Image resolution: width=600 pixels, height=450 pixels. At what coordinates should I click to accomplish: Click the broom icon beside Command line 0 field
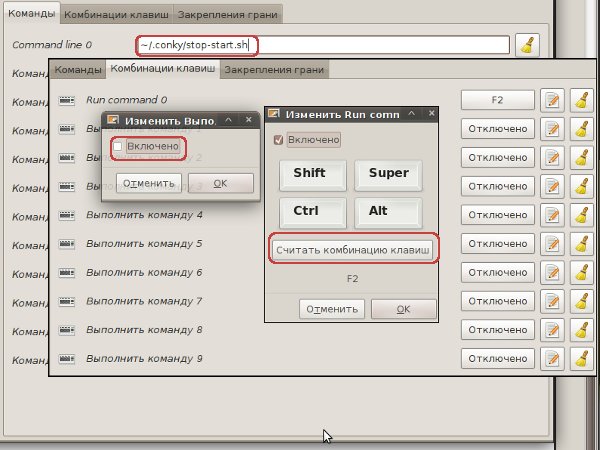point(527,45)
